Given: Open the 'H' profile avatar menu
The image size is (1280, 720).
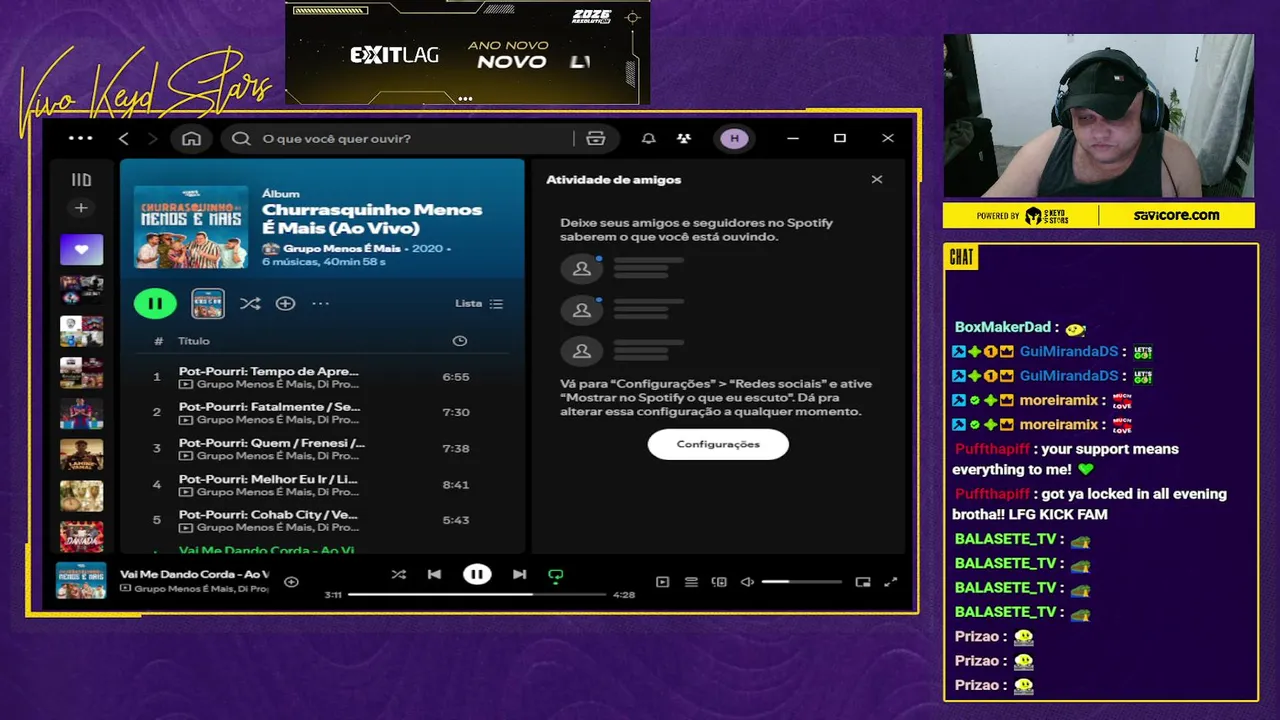Looking at the screenshot, I should pos(734,138).
